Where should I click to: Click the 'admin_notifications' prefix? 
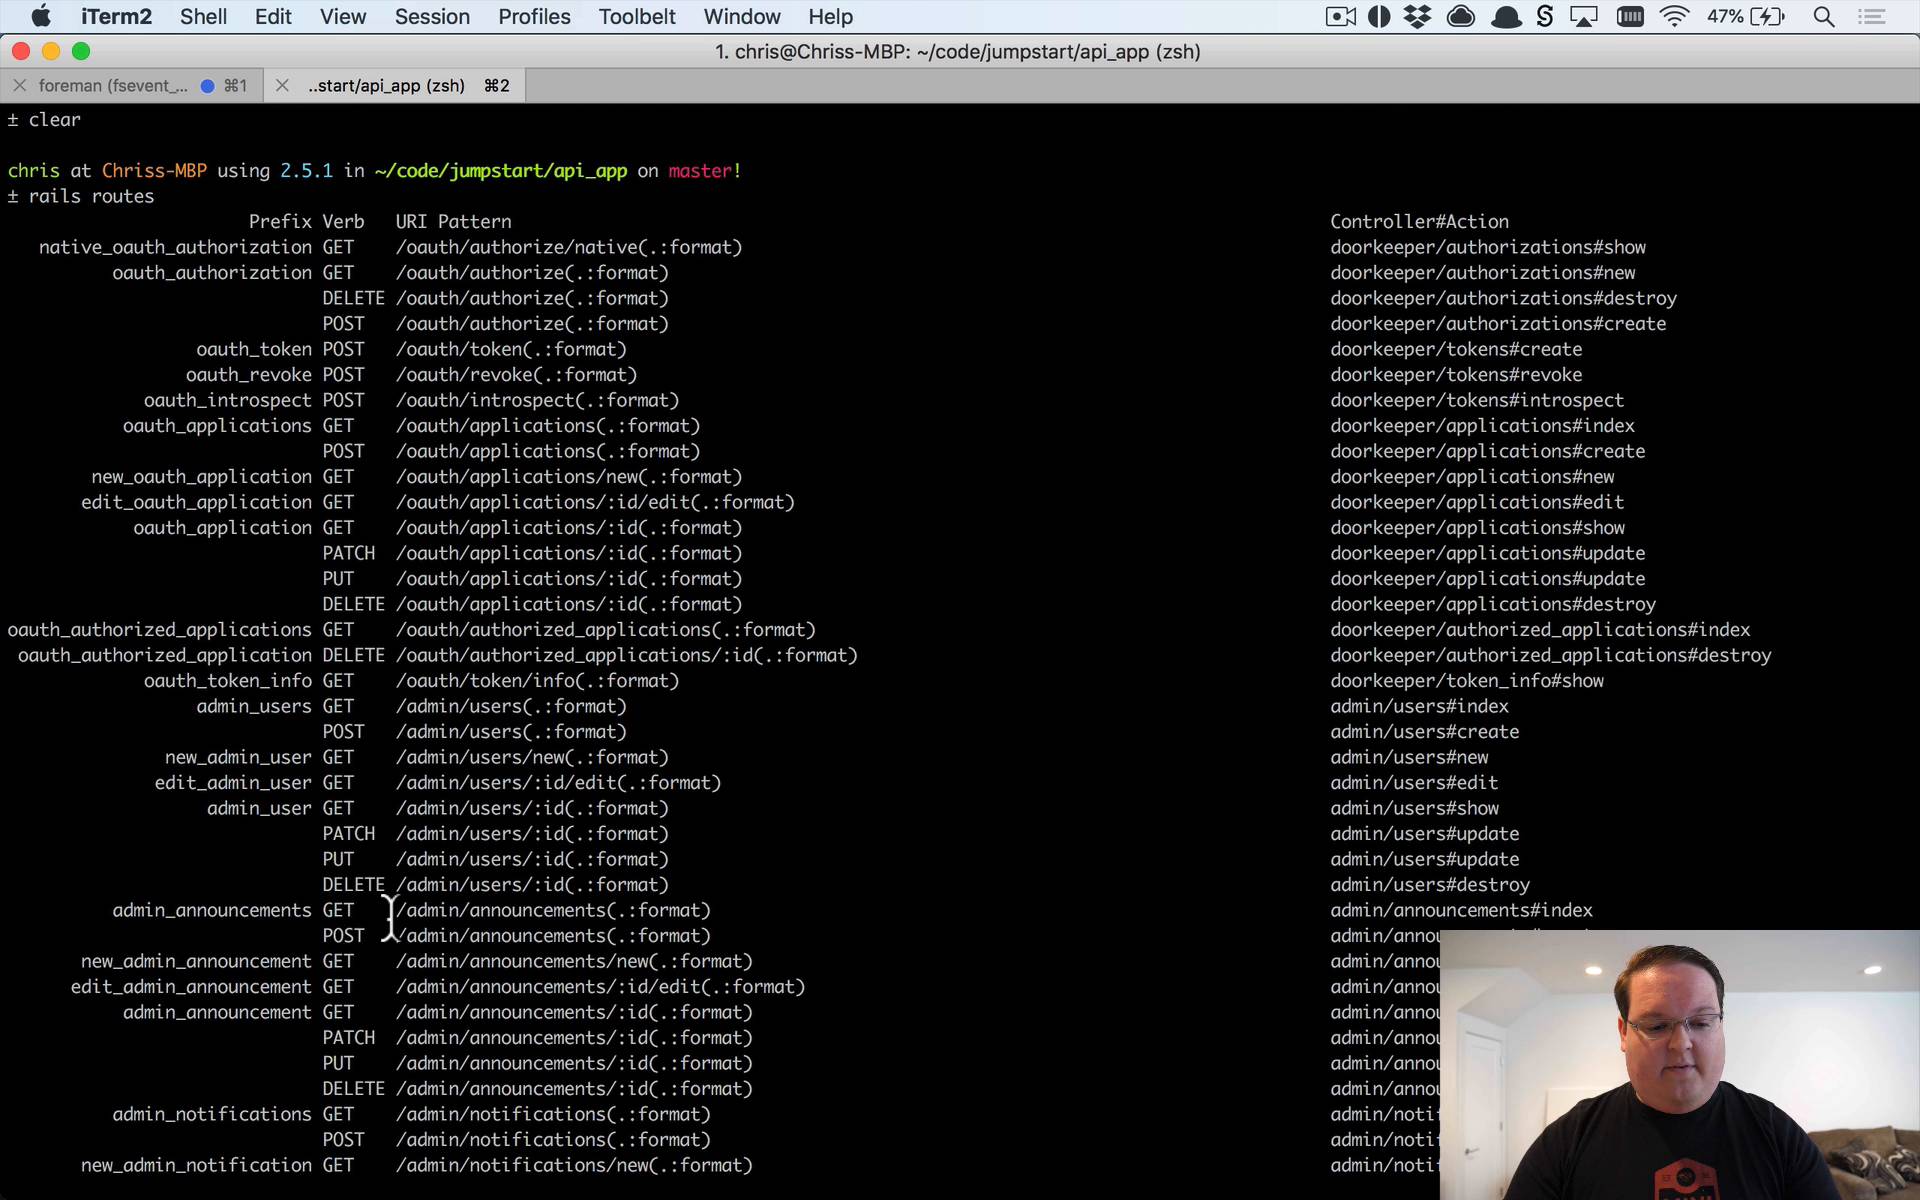[212, 1114]
